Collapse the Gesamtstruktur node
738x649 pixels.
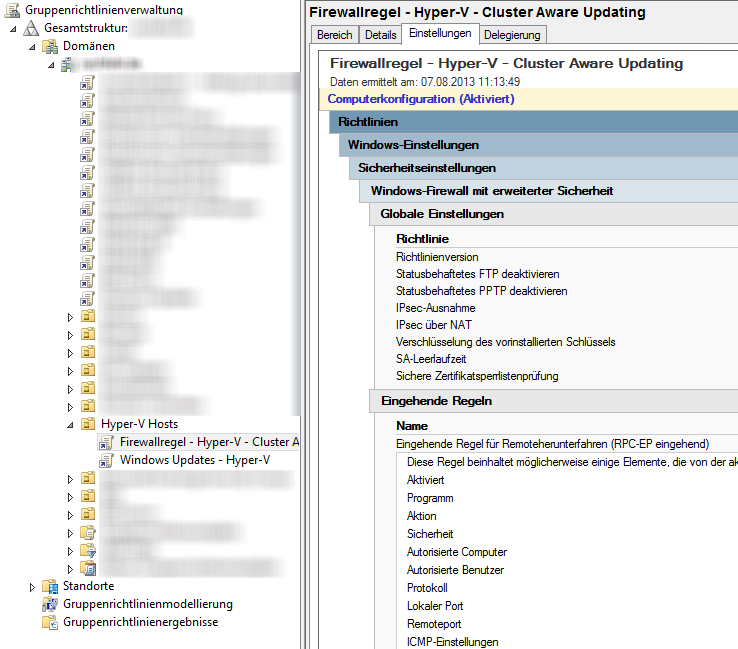[13, 29]
